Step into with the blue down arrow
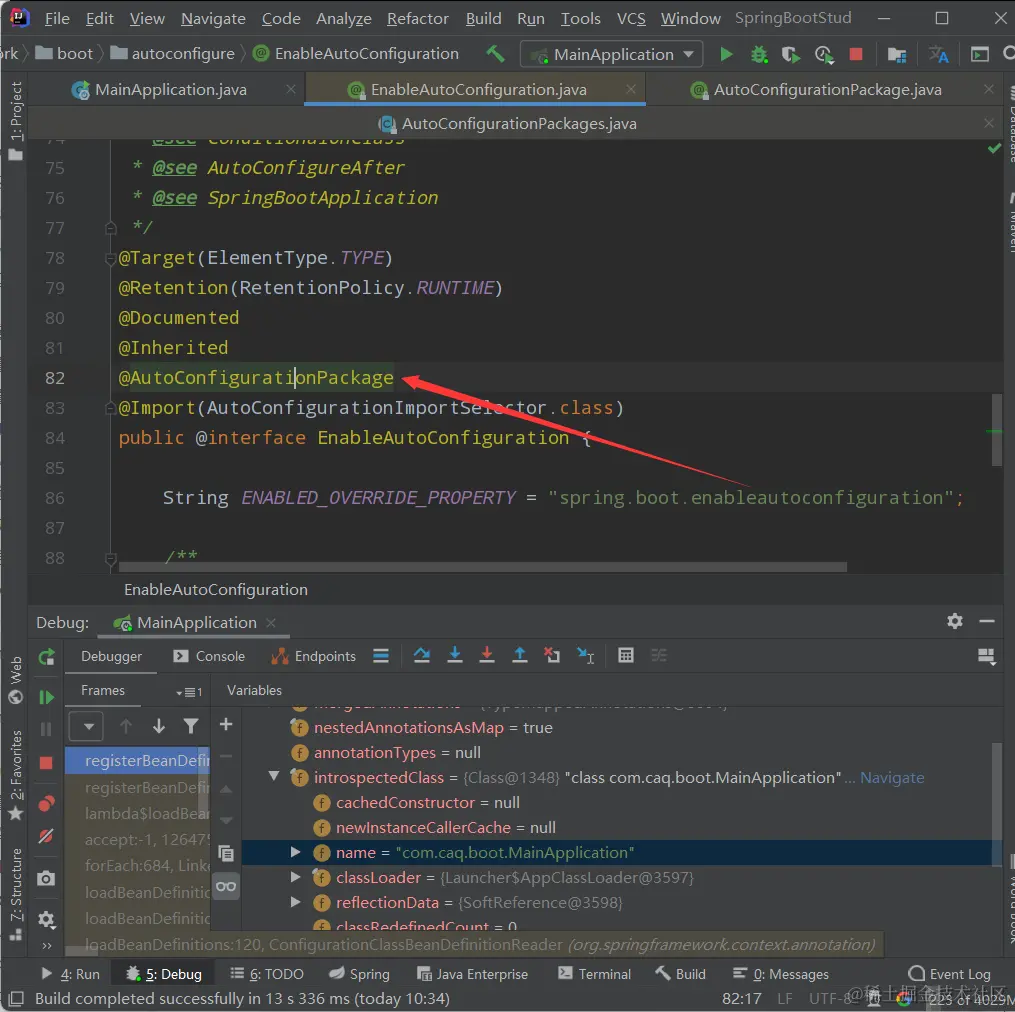Screen dimensions: 1015x1012 click(455, 655)
